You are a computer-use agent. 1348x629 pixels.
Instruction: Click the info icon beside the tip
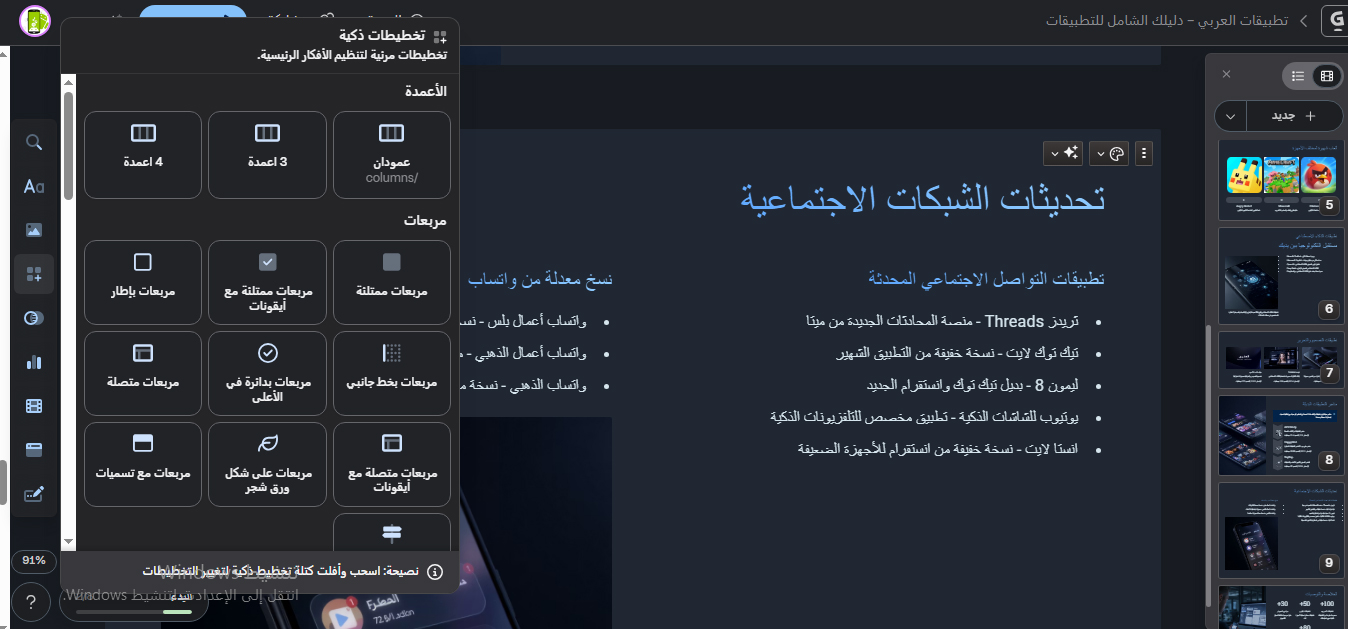tap(435, 572)
